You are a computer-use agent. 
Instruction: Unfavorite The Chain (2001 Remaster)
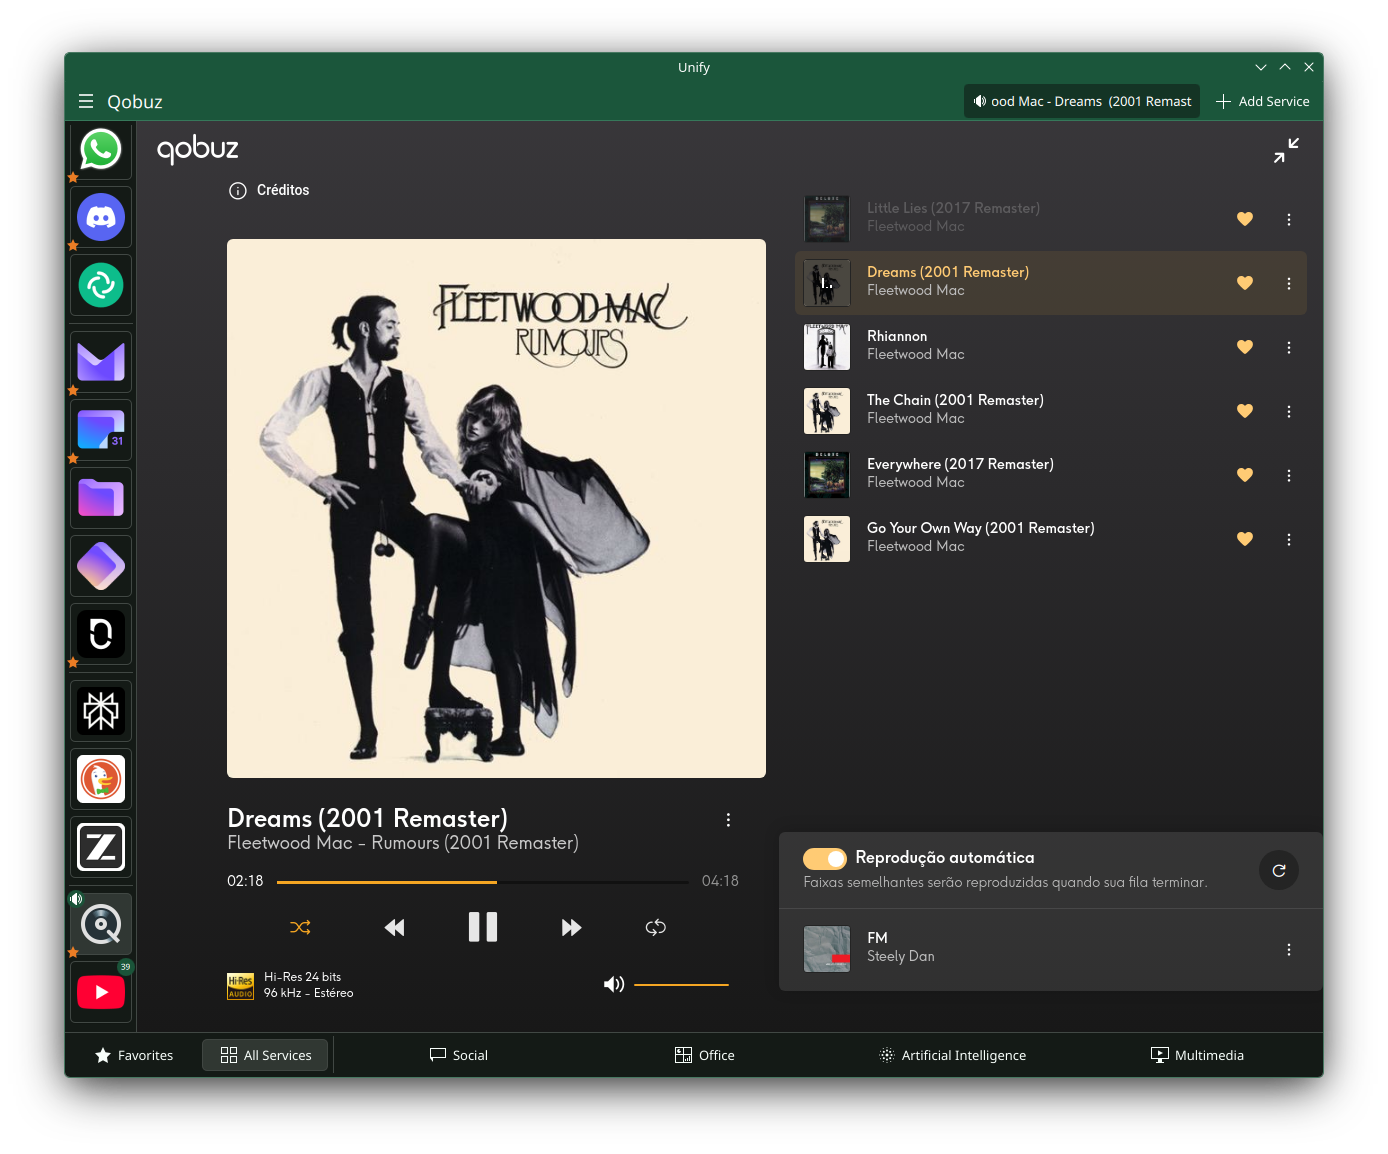pos(1245,411)
